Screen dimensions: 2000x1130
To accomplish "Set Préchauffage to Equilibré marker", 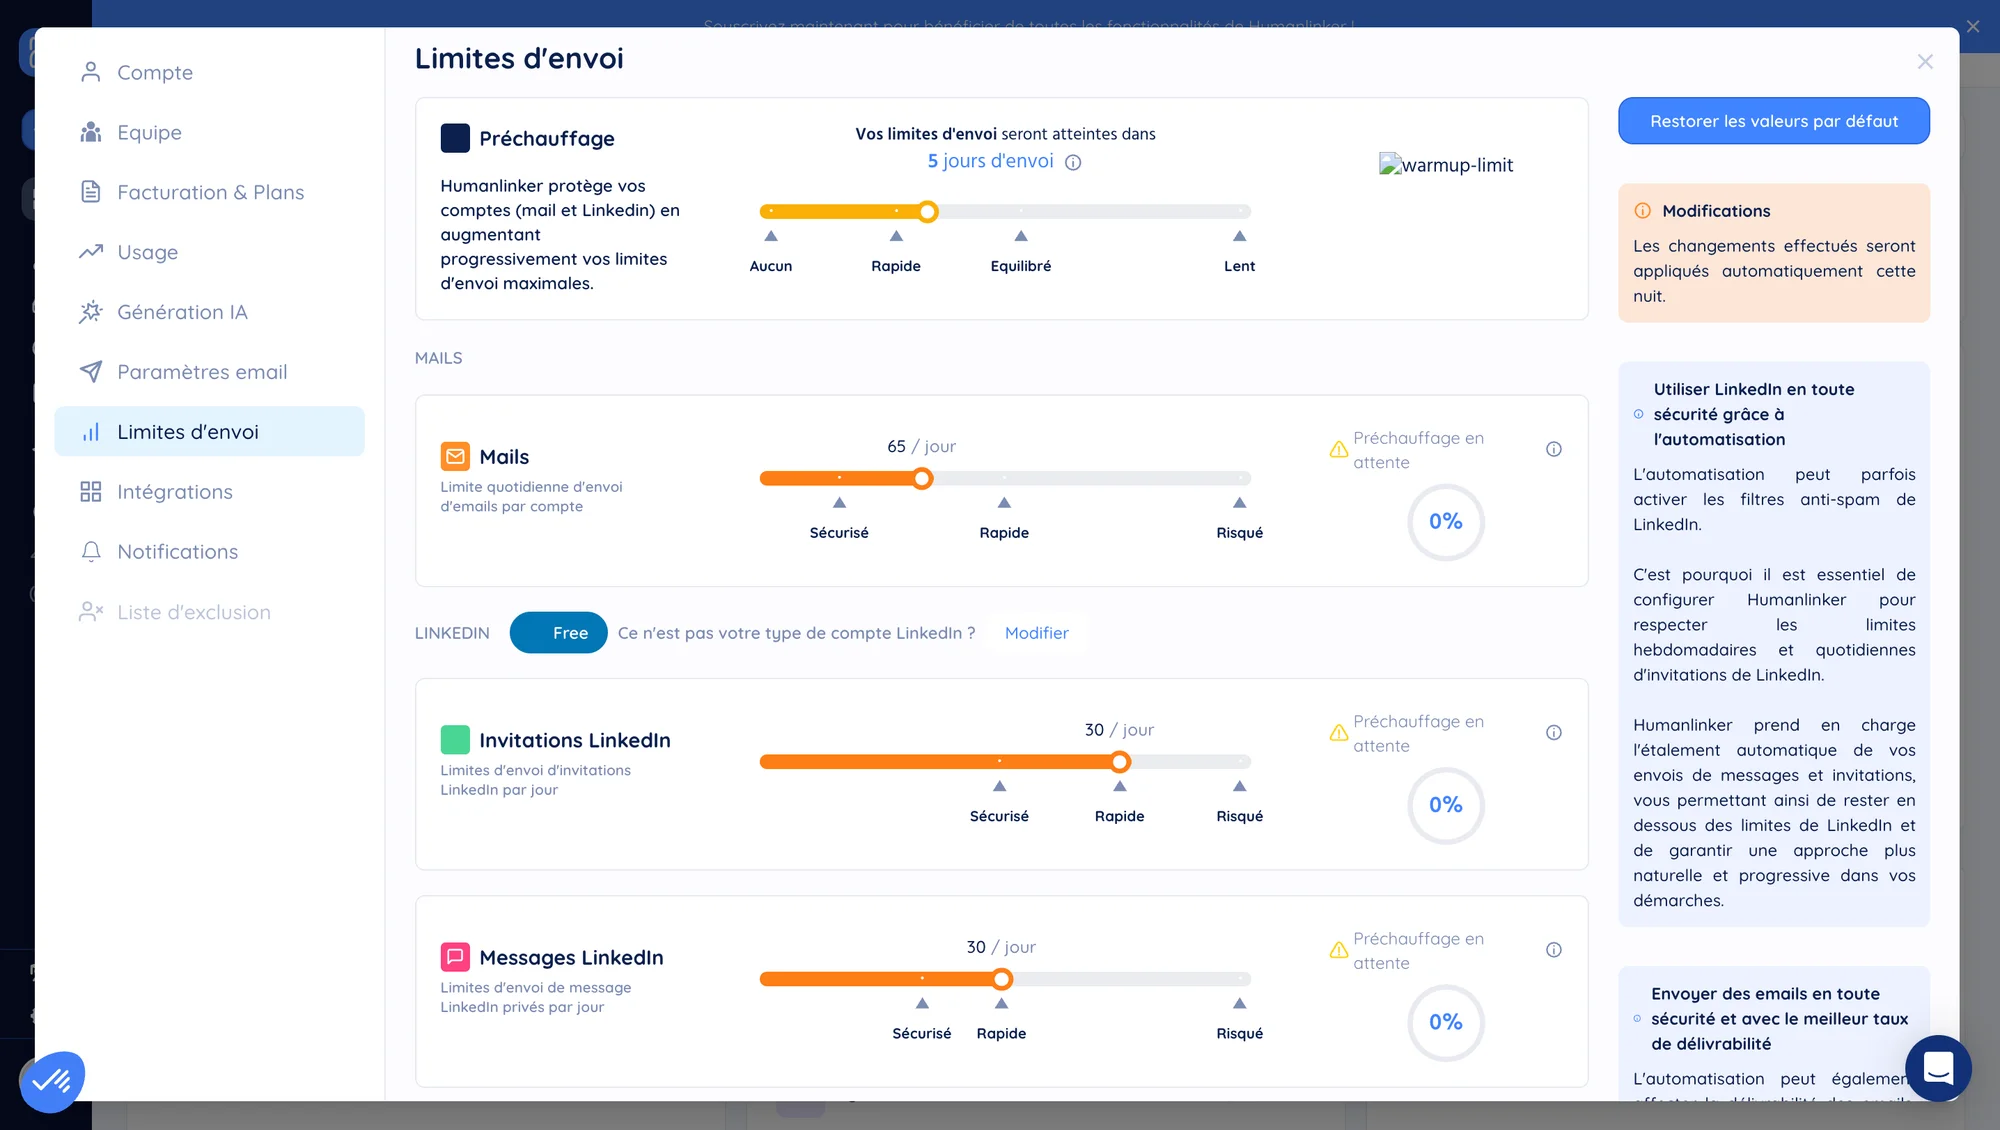I will pos(1021,237).
